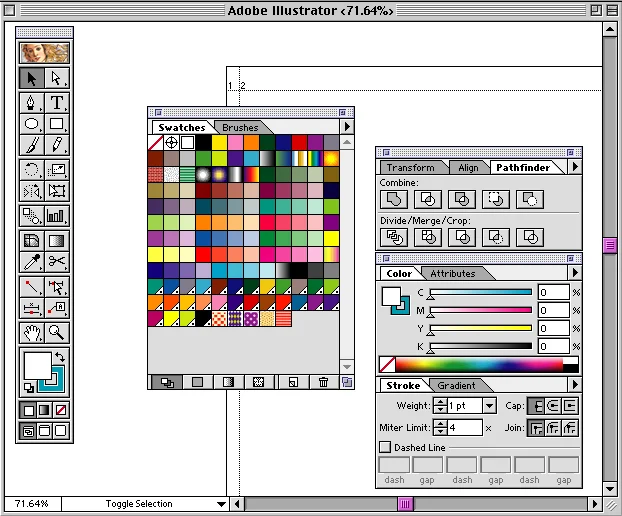Select the Pencil tool
Viewport: 622px width, 516px height.
click(x=56, y=145)
